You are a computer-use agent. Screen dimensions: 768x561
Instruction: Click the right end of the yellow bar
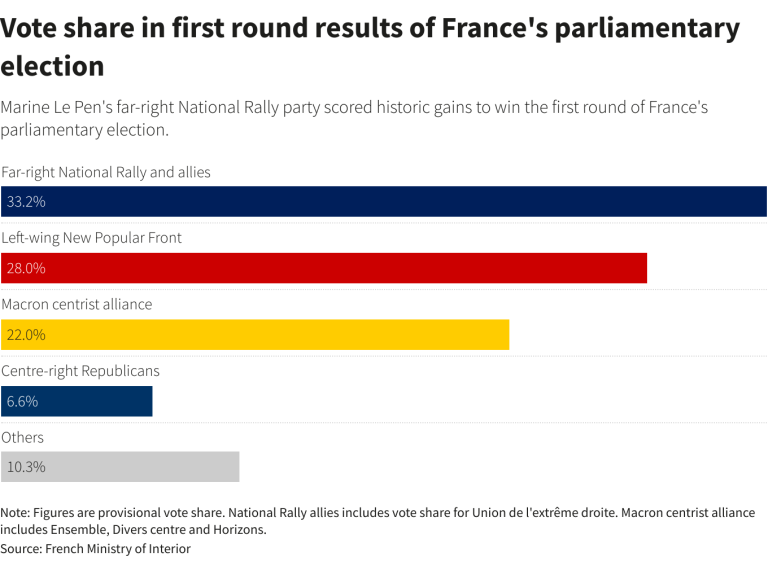(505, 334)
